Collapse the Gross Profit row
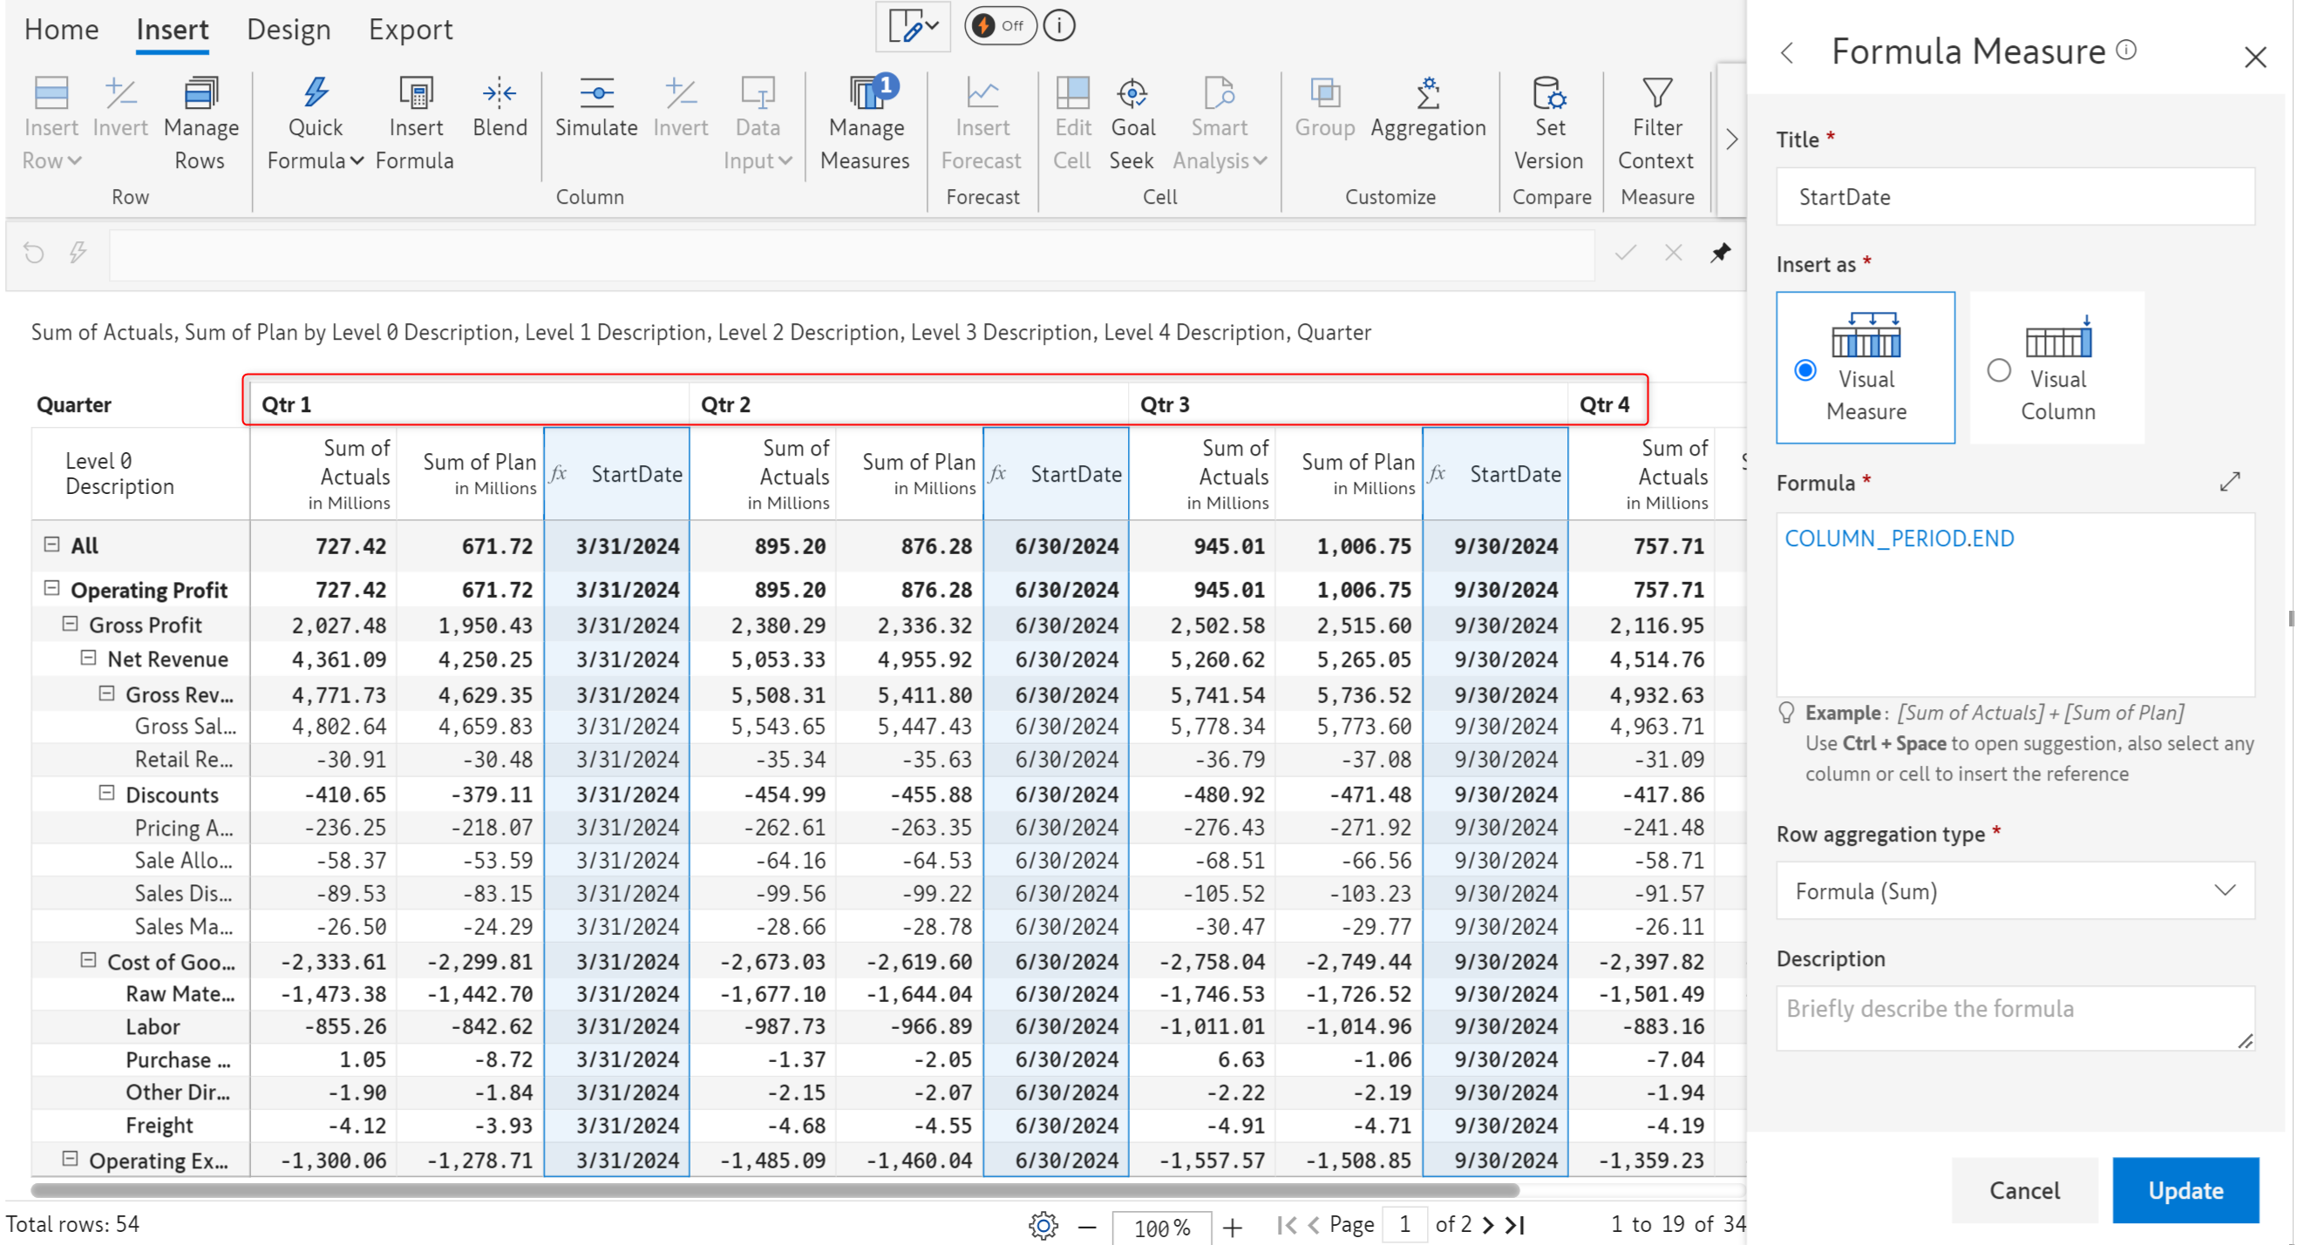This screenshot has height=1245, width=2304. point(70,624)
